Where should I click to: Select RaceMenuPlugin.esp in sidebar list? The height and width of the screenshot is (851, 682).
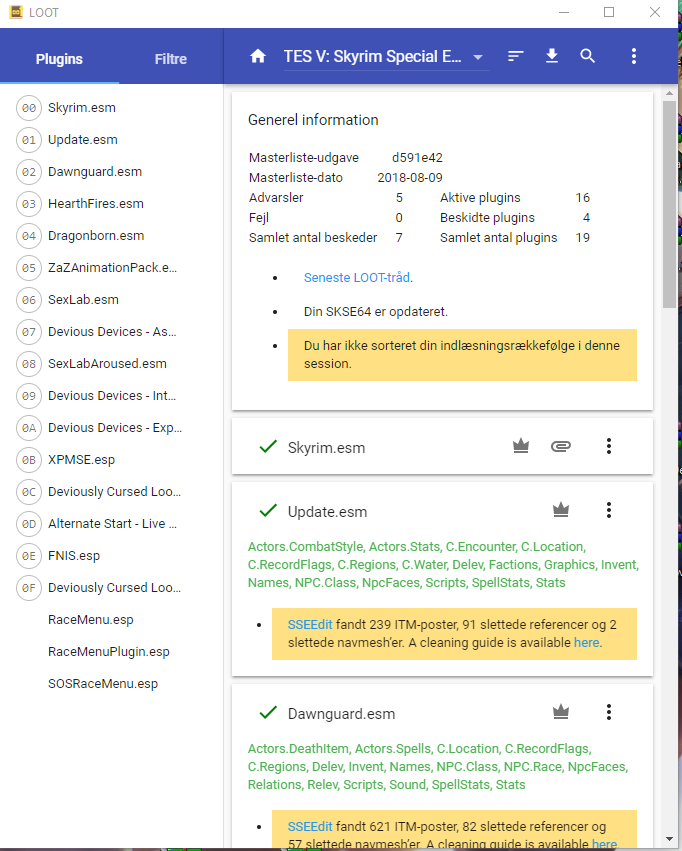click(111, 652)
